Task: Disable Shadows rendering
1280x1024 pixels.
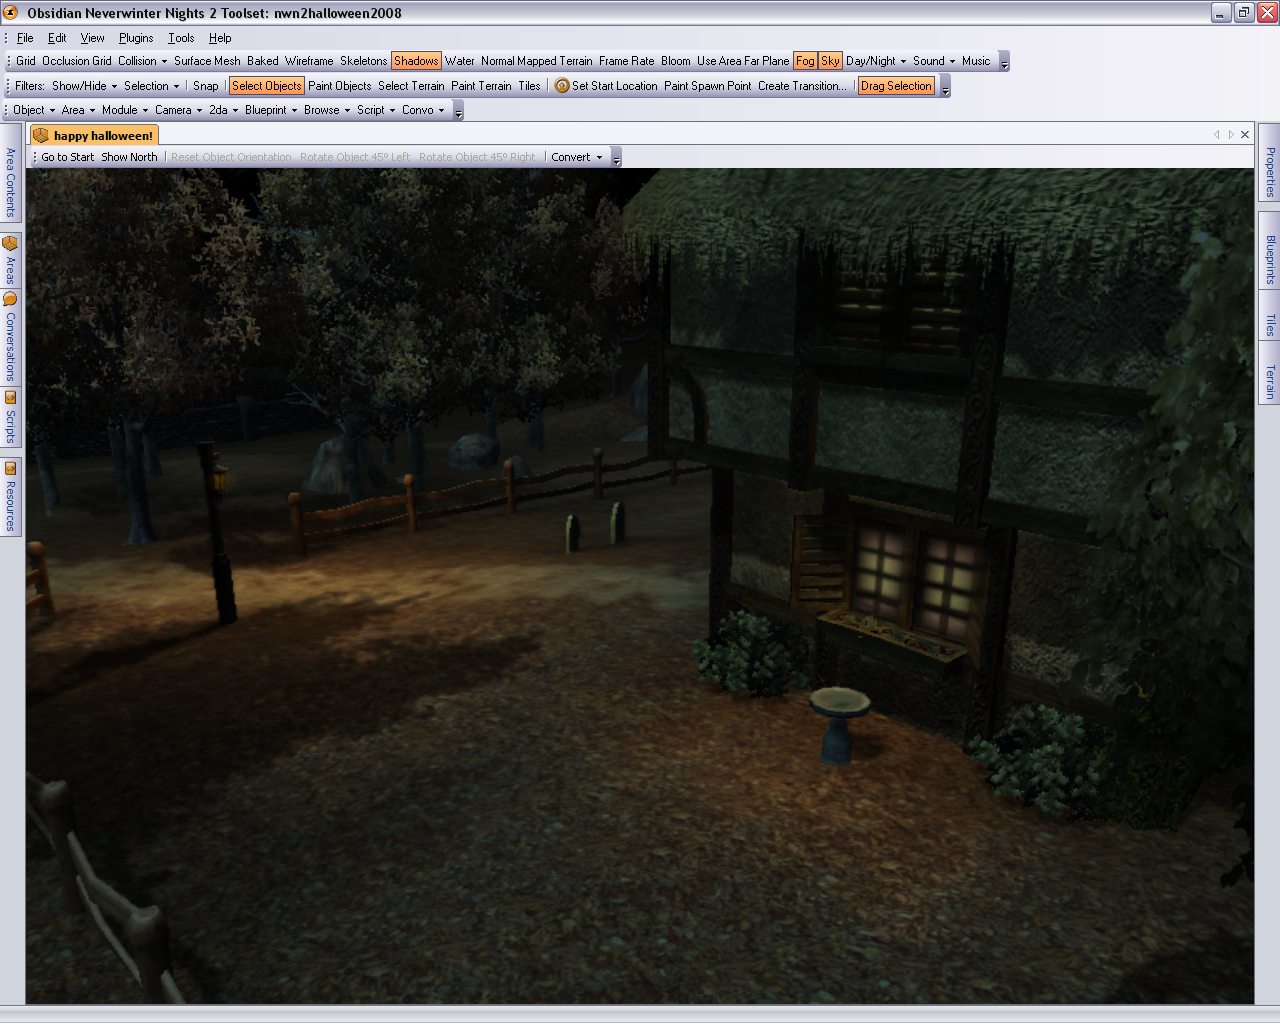Action: (416, 61)
